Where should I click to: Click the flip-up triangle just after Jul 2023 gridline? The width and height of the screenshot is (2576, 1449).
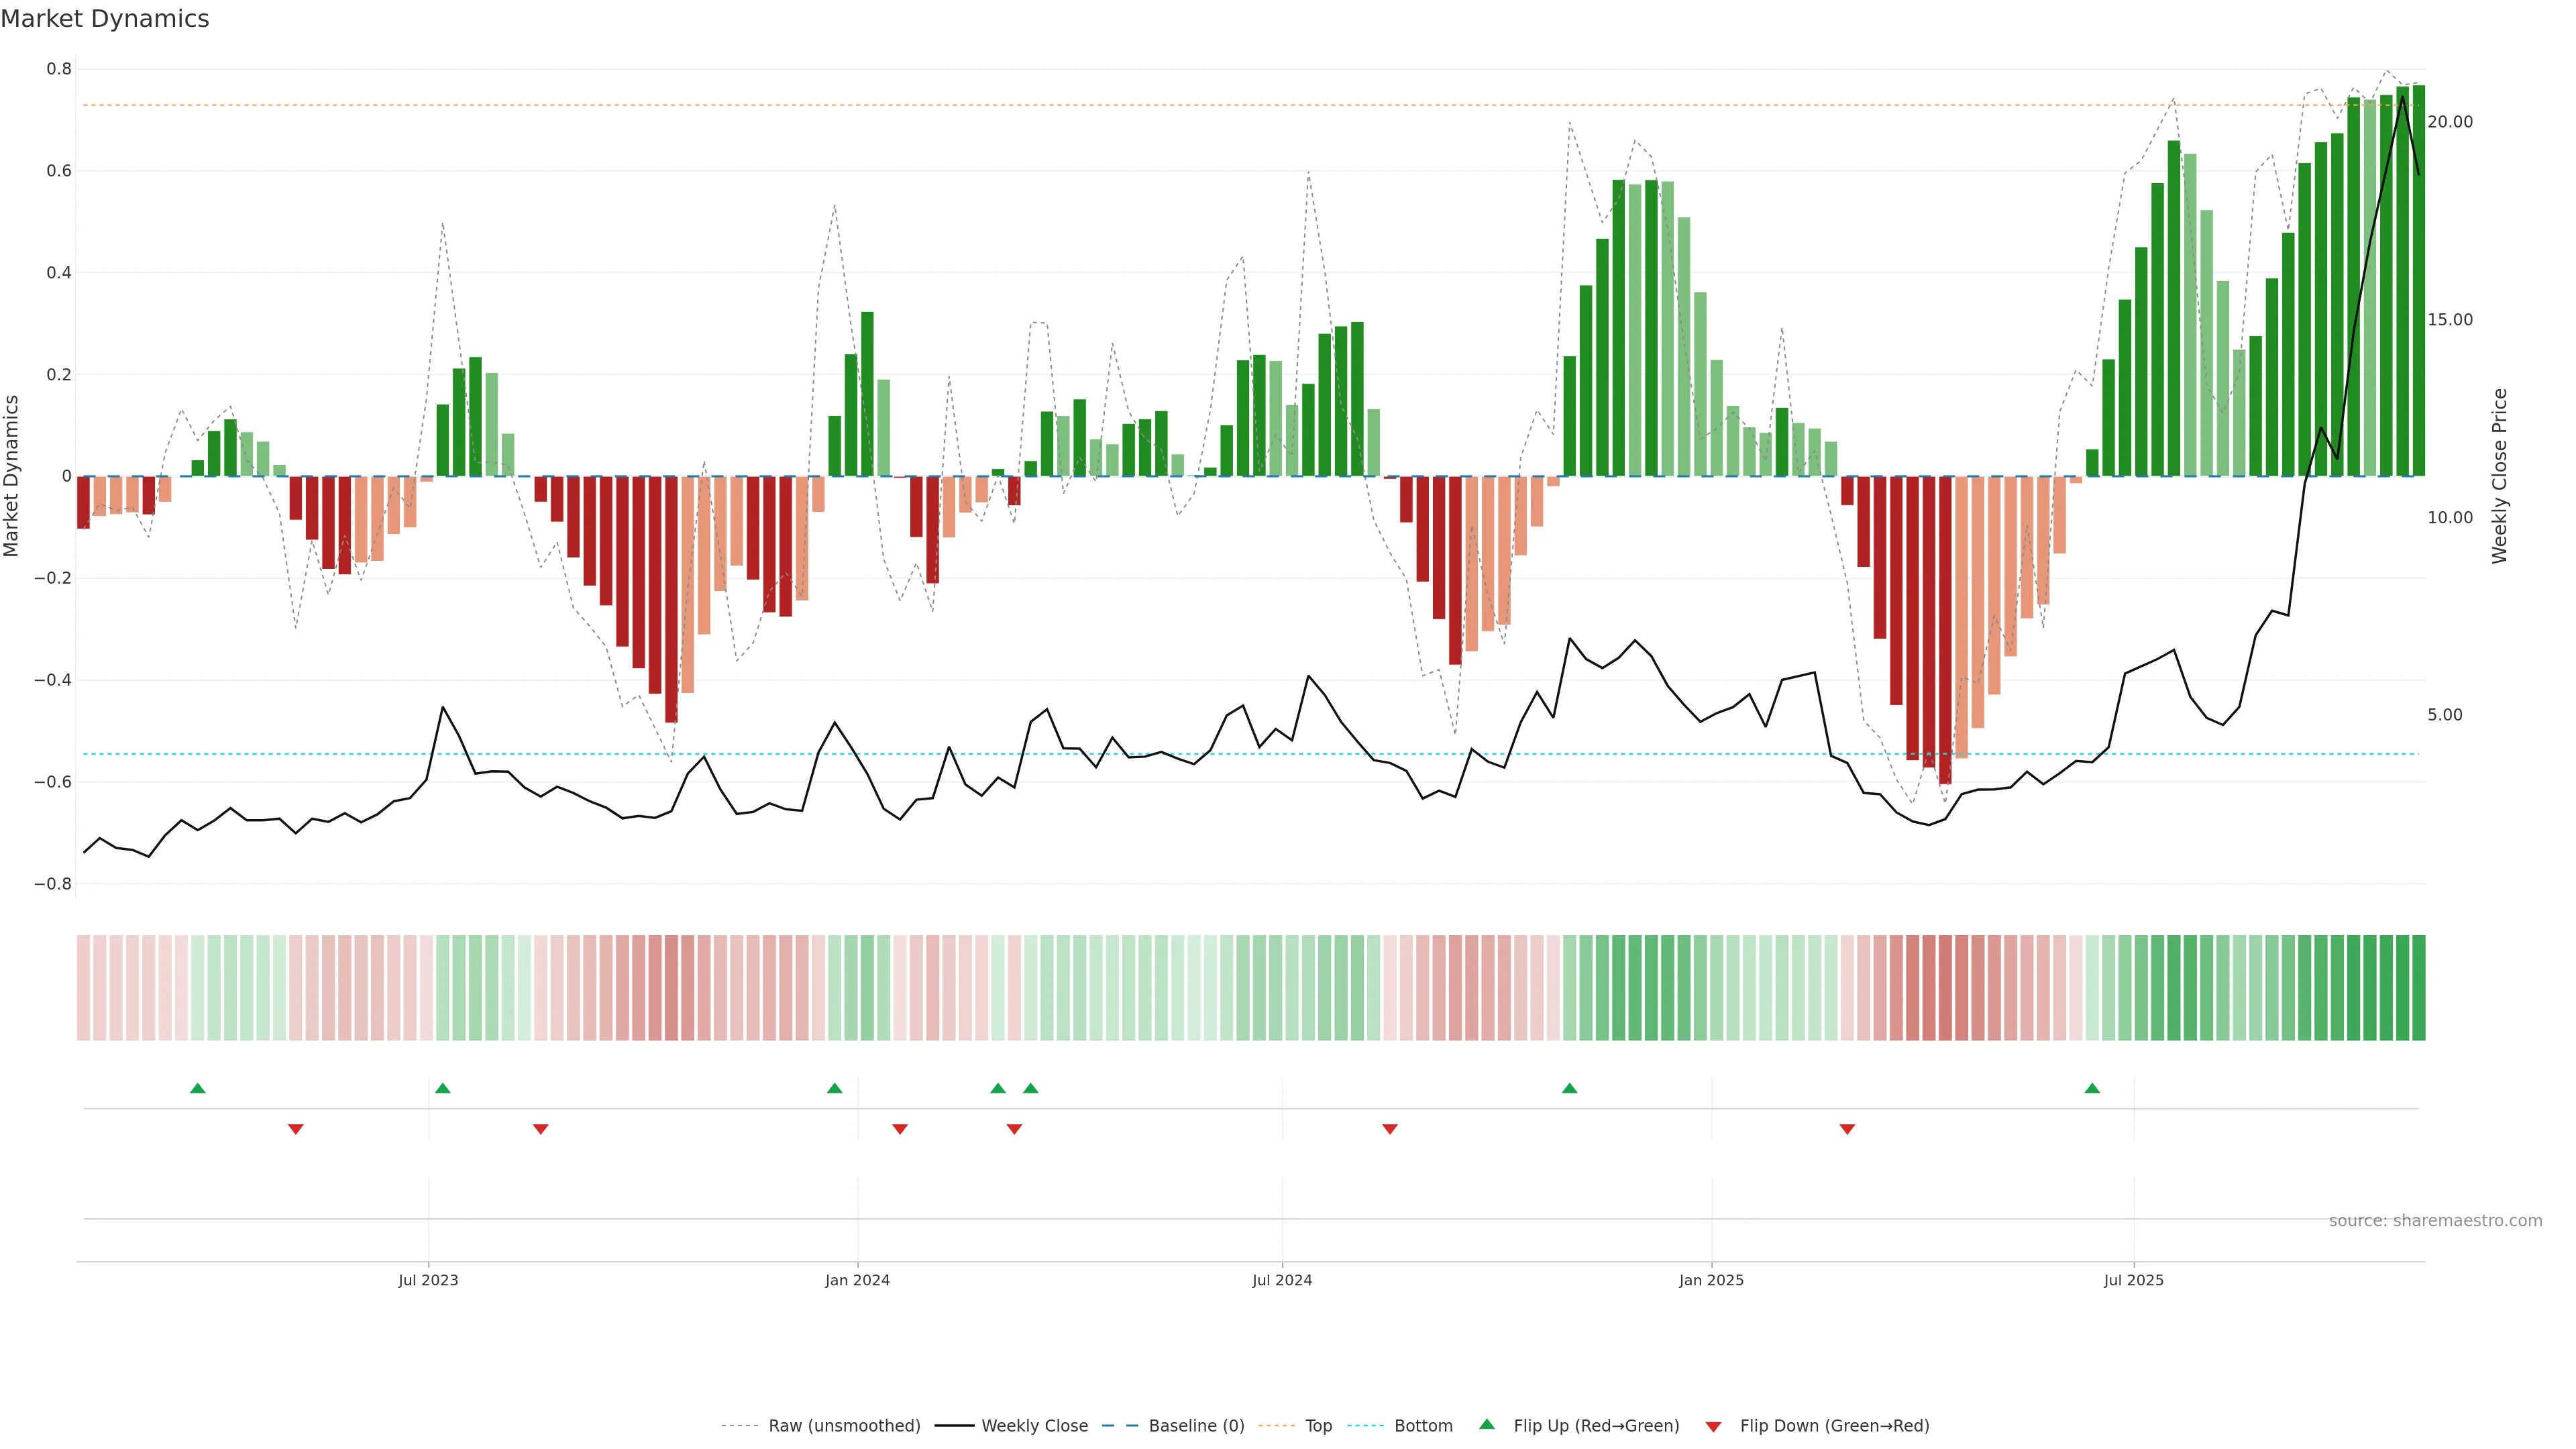point(443,1088)
